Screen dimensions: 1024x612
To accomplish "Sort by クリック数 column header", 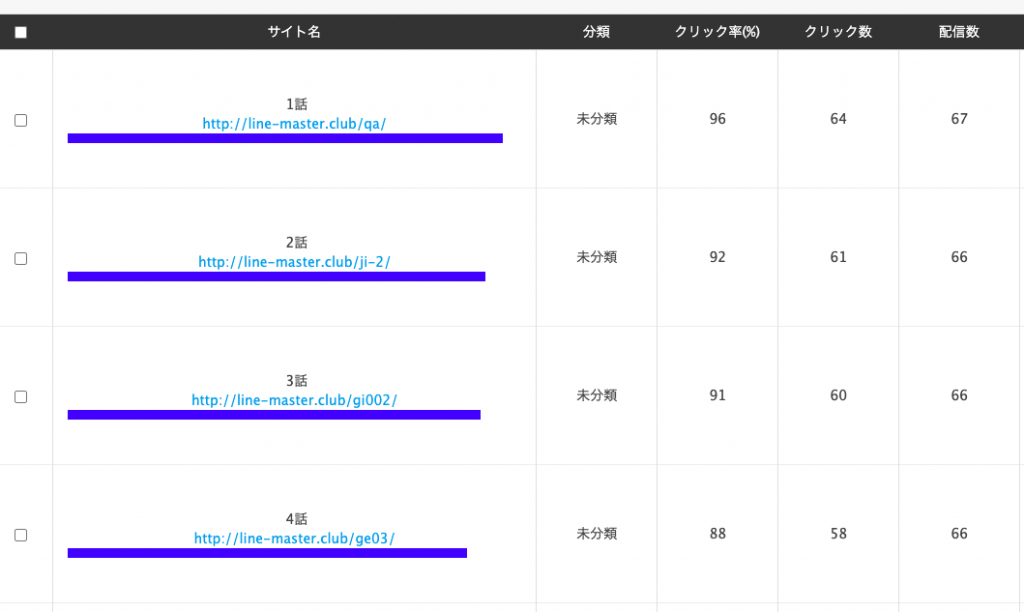I will click(838, 31).
